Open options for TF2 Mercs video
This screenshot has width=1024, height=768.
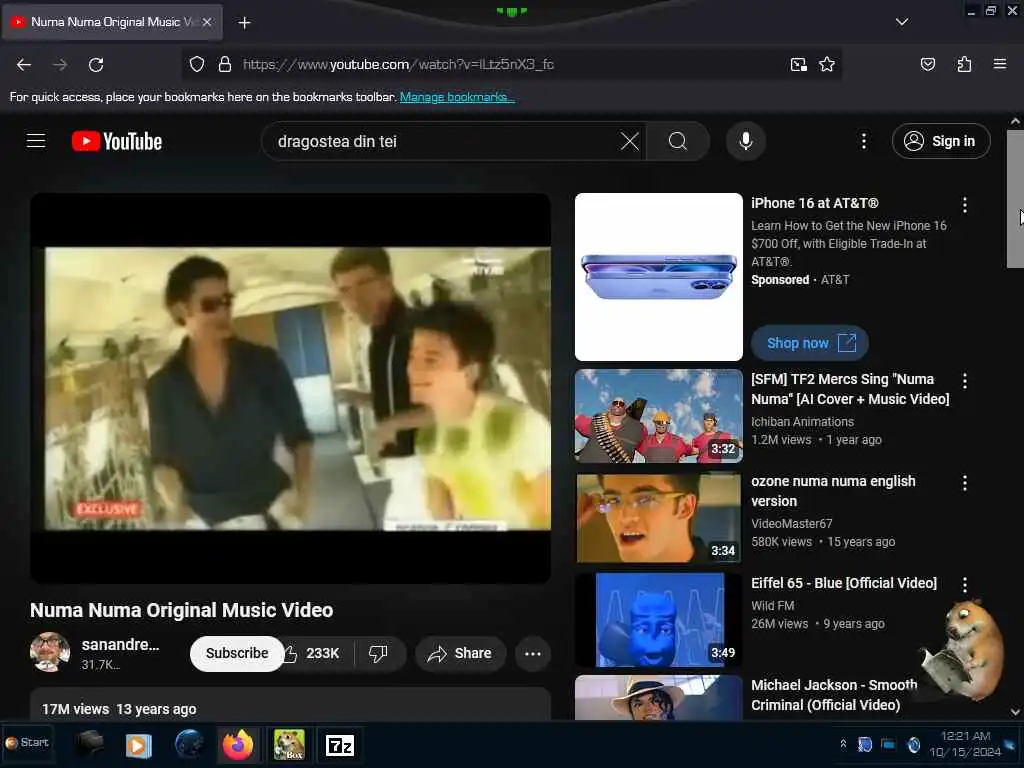pyautogui.click(x=965, y=381)
